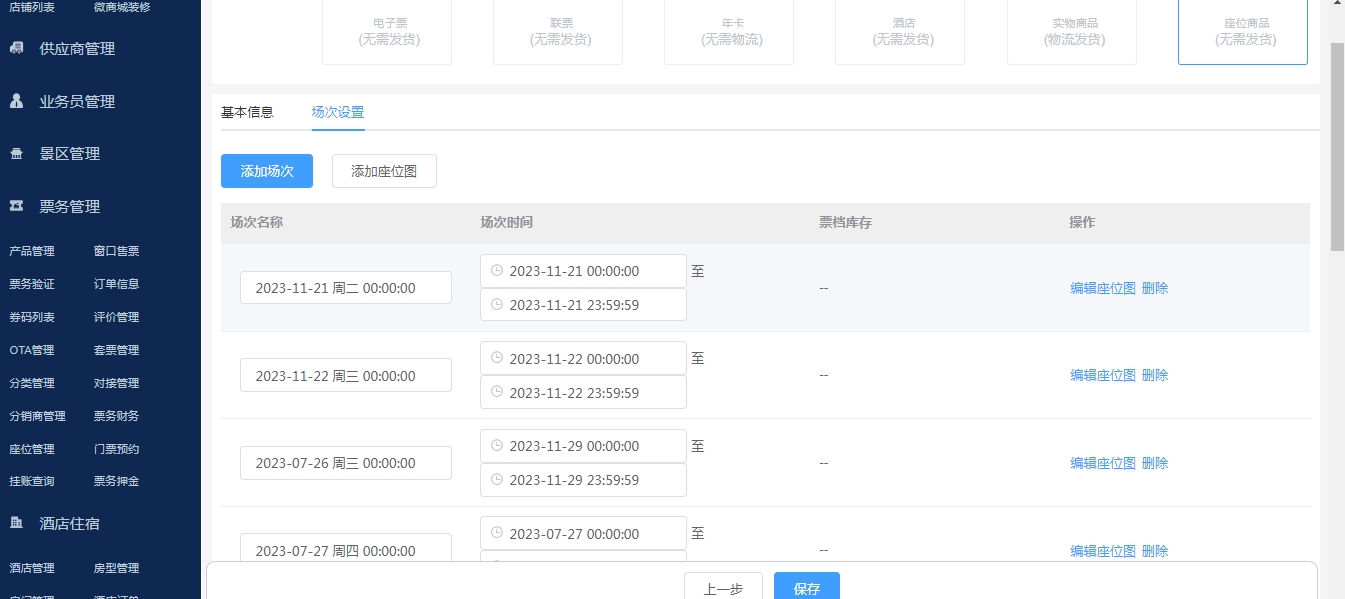
Task: Open 产品管理 in the sidebar menu
Action: pos(32,251)
